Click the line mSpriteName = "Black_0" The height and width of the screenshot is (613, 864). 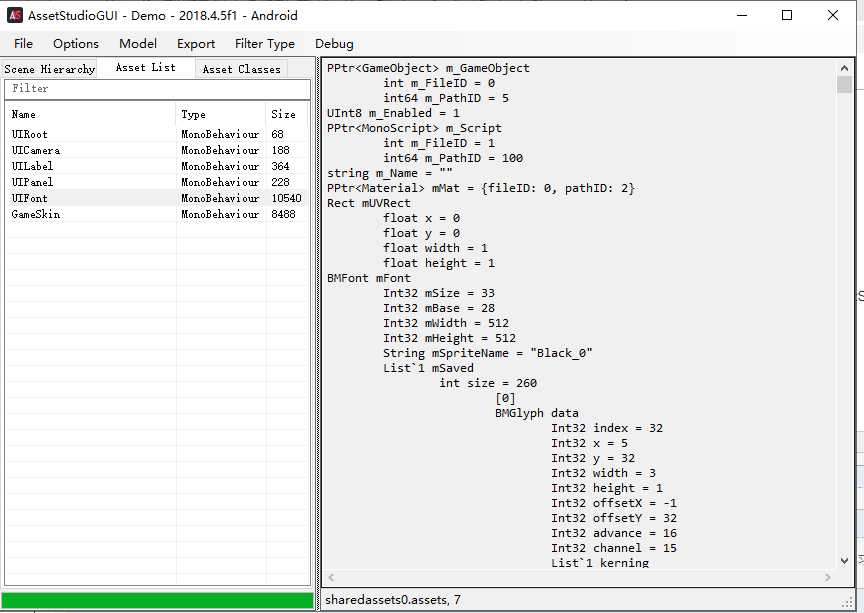click(x=488, y=353)
